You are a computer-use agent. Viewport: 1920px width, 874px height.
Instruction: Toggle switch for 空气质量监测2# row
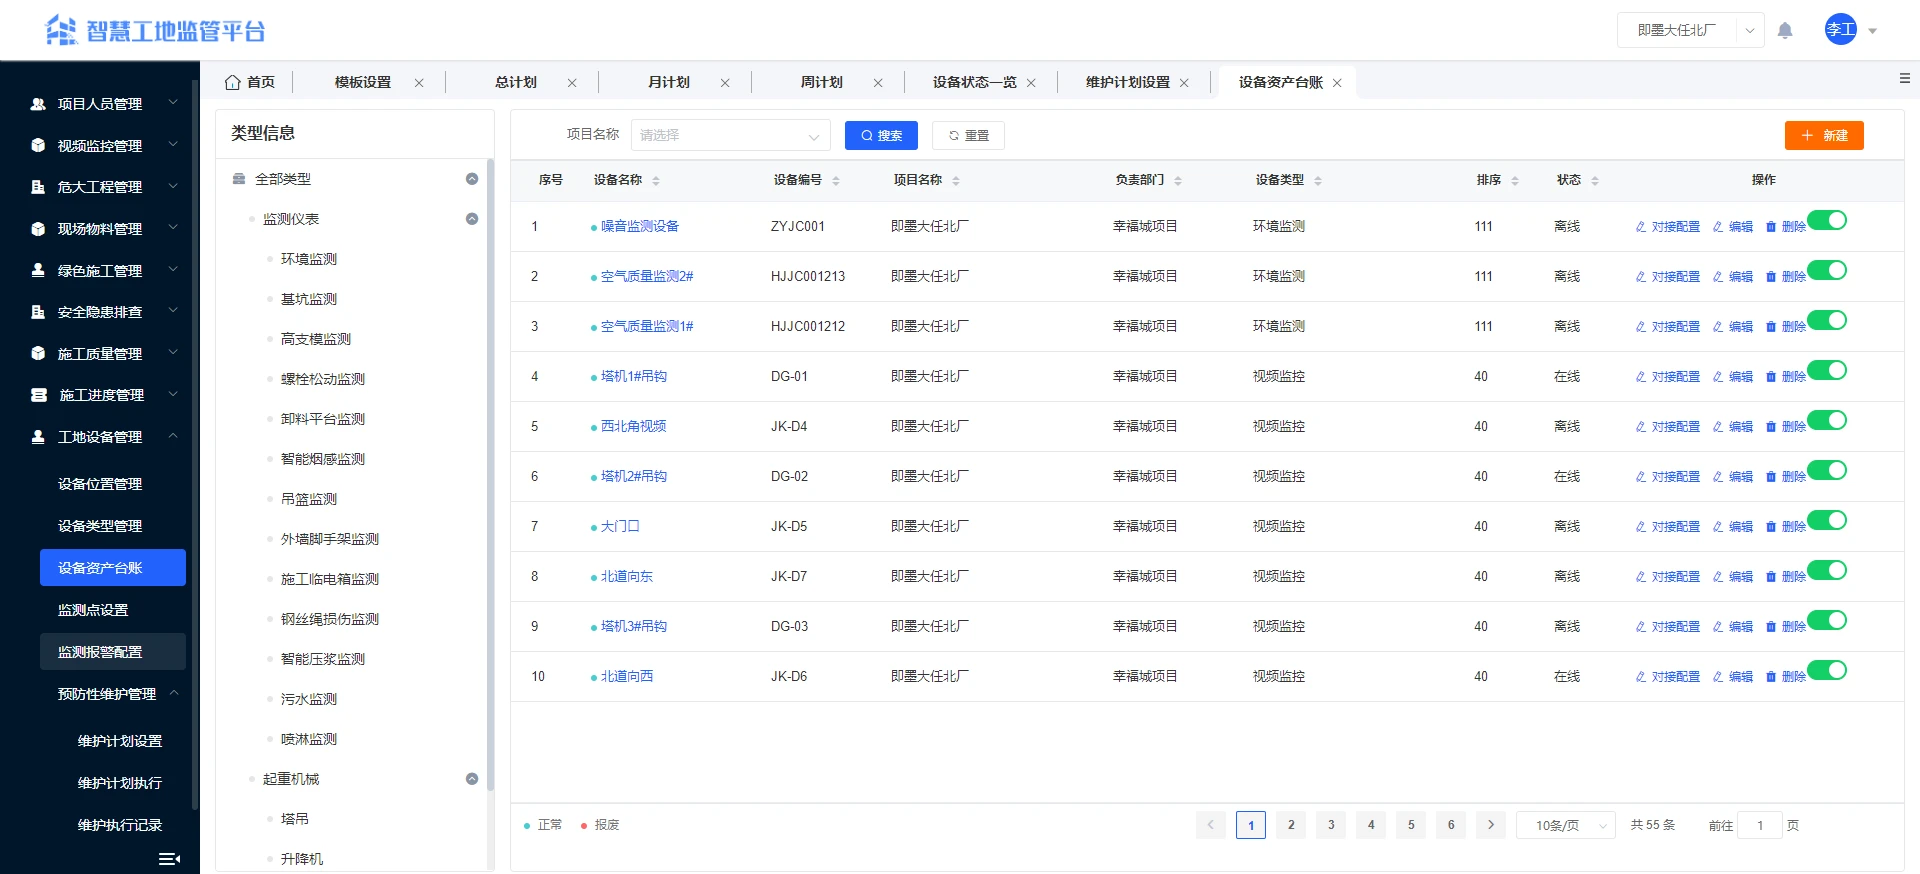(1827, 270)
